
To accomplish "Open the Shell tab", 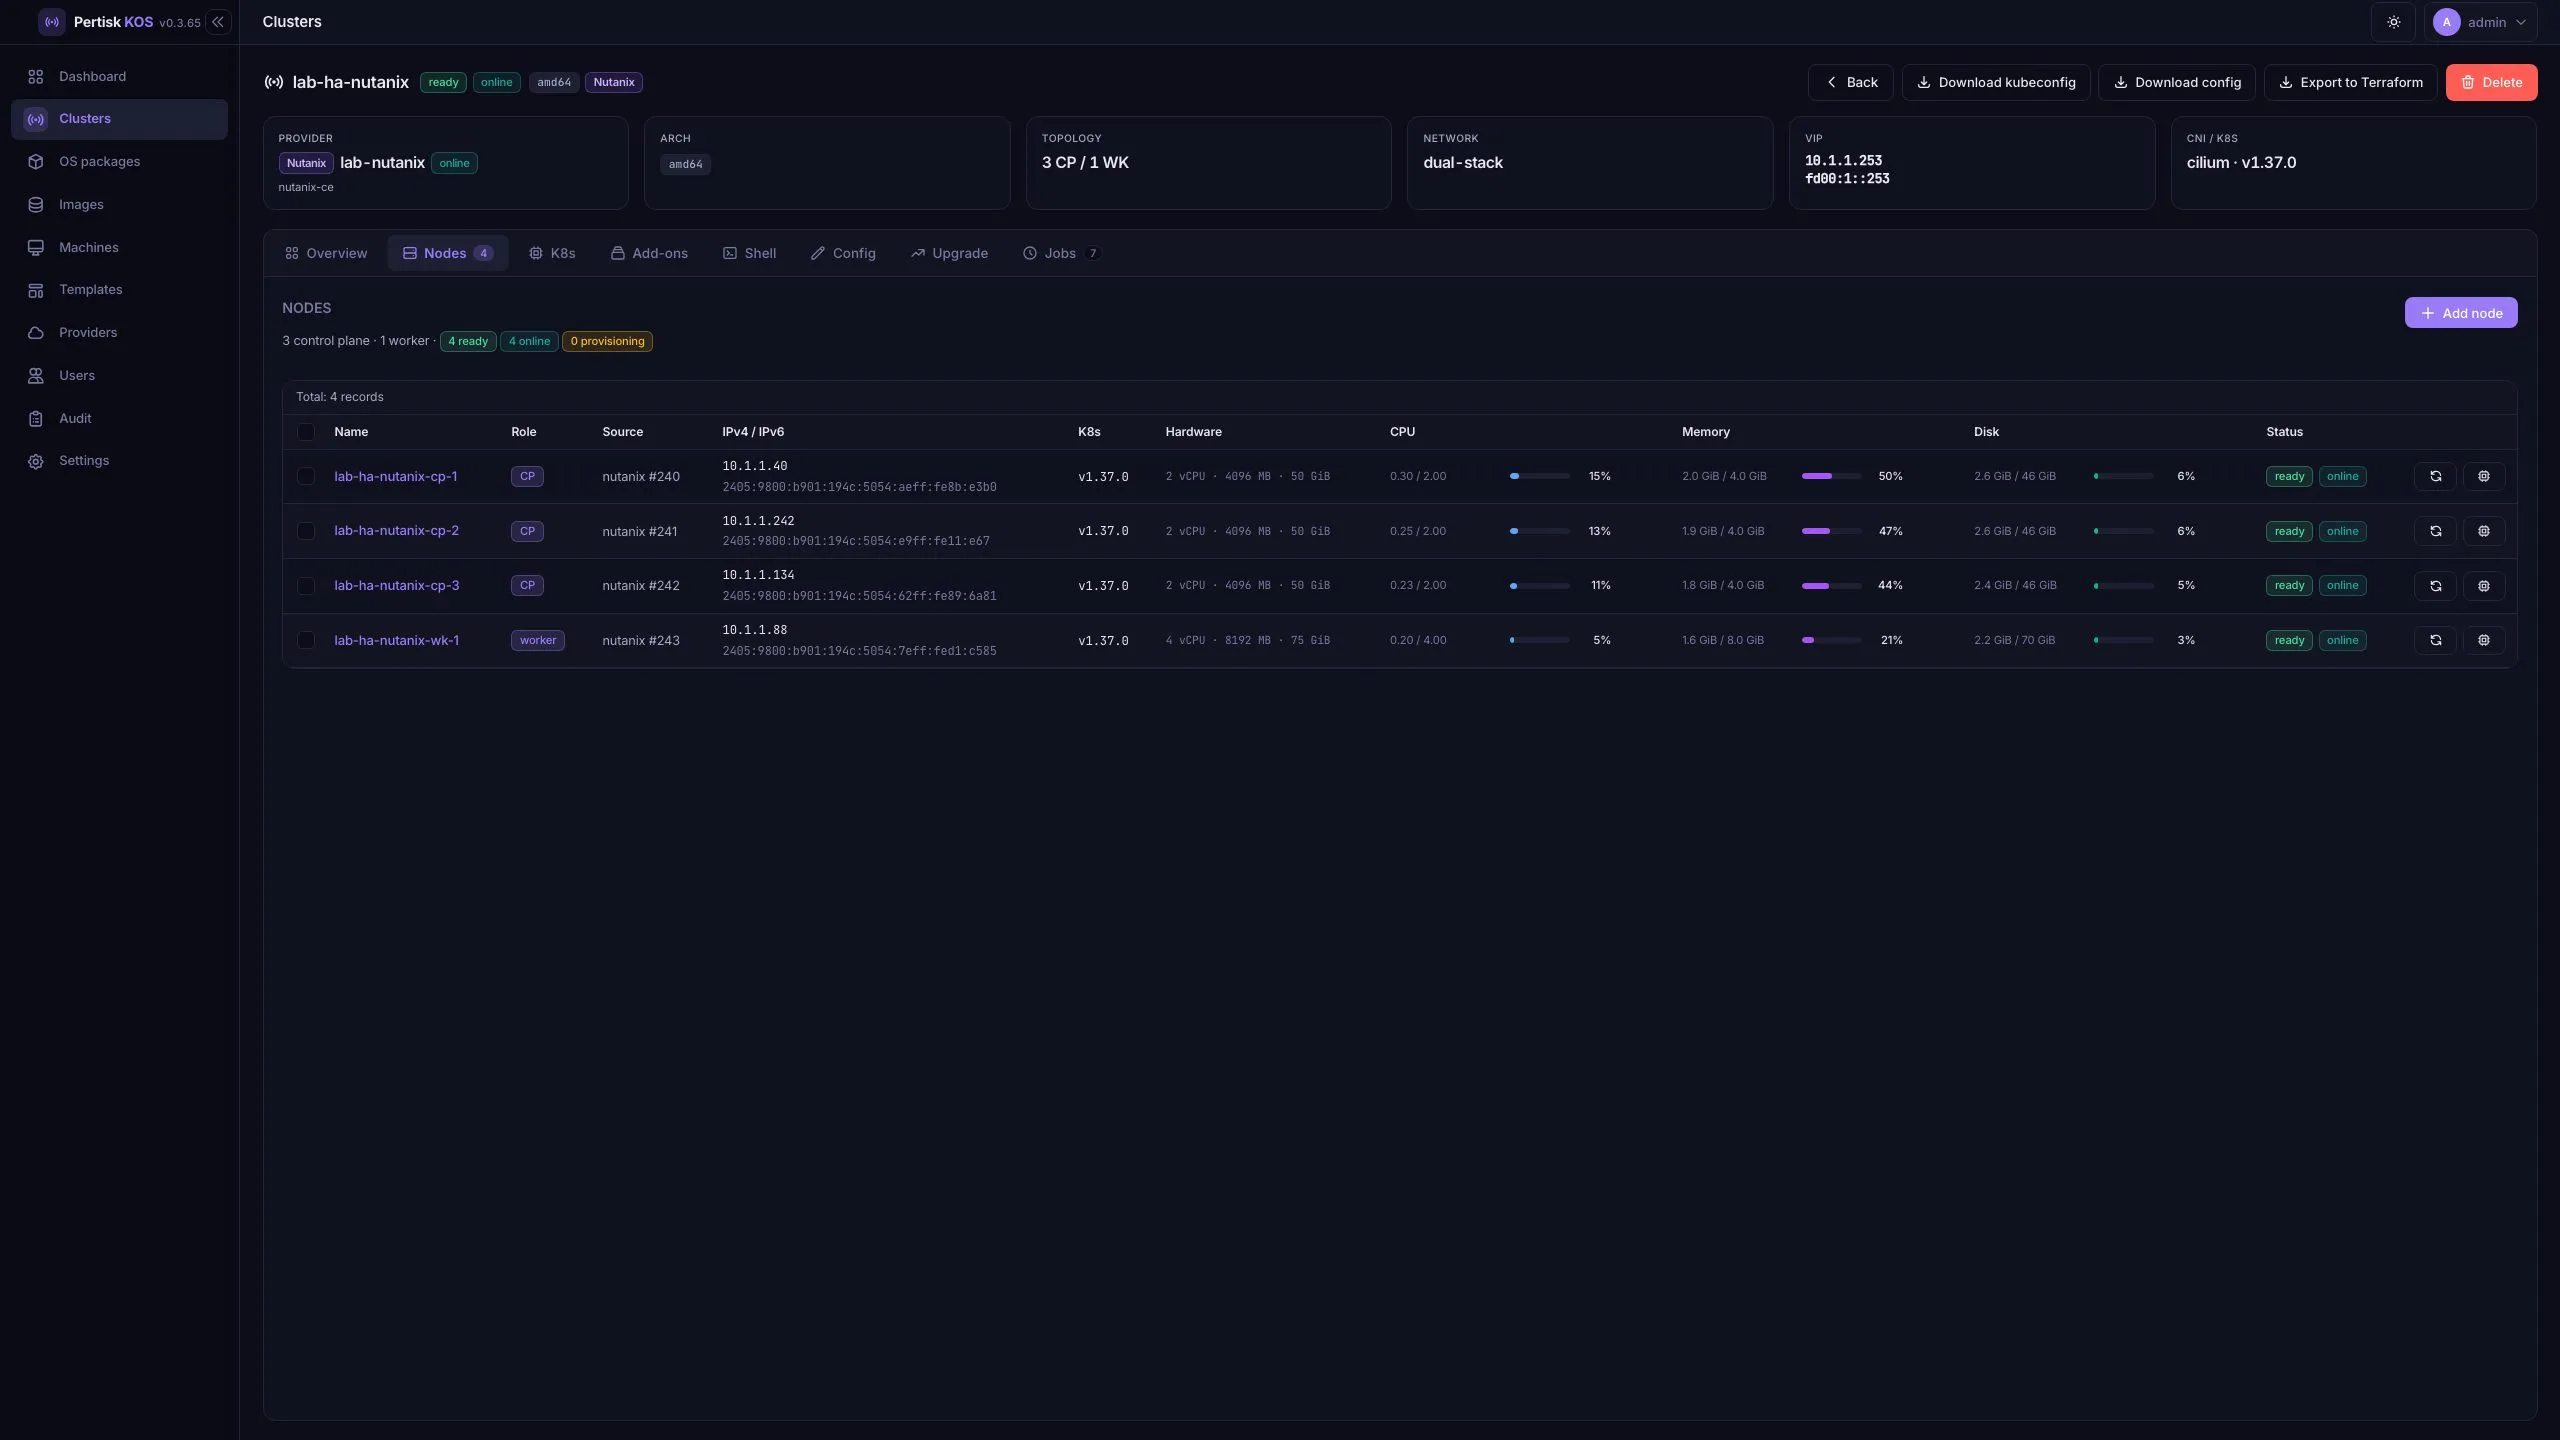I will coord(749,253).
